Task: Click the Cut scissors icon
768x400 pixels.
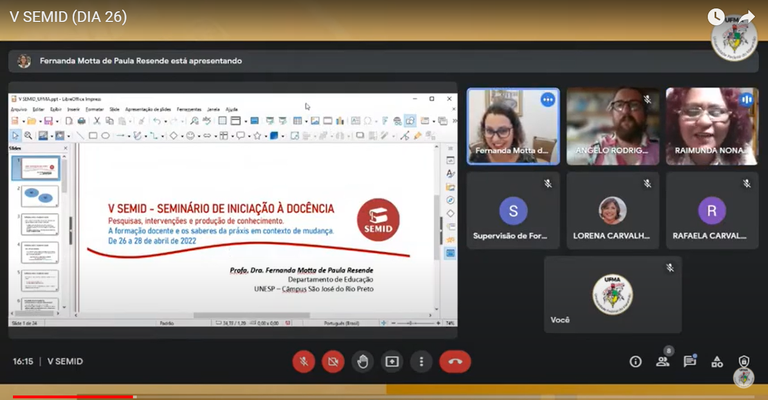Action: [97, 121]
